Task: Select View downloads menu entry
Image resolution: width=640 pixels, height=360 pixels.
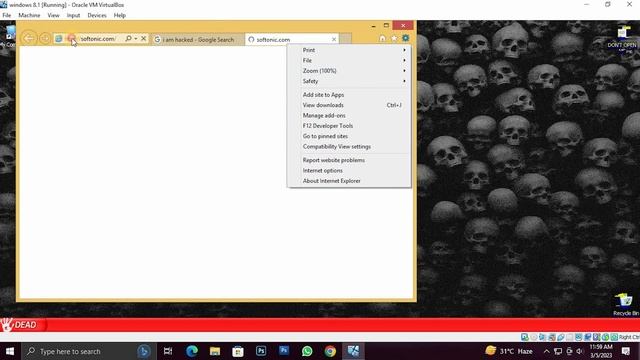Action: click(349, 105)
